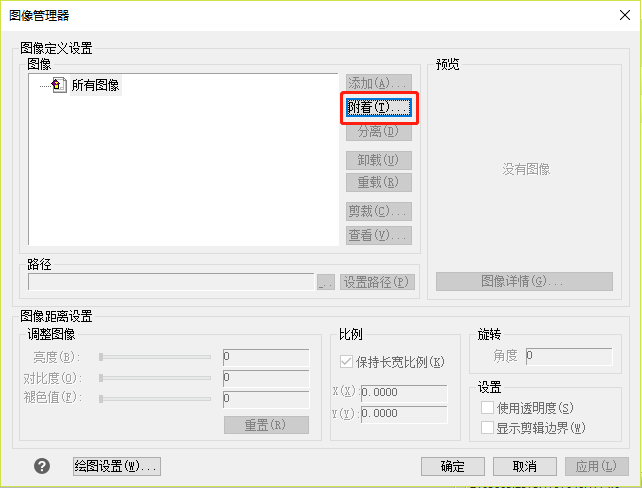
Task: Click the 添加(A)... button
Action: coord(379,83)
